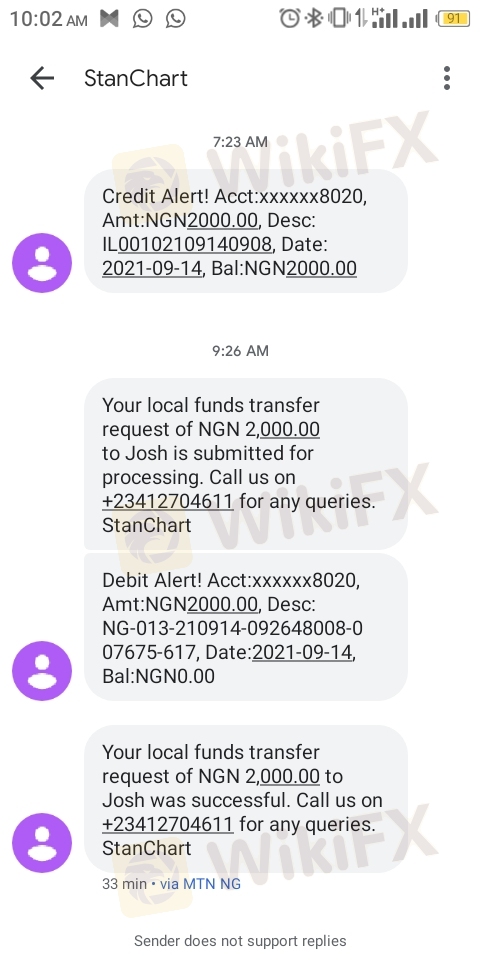This screenshot has height=960, width=480.
Task: Tap the 2021-09-14 date in Credit Alert
Action: point(152,269)
